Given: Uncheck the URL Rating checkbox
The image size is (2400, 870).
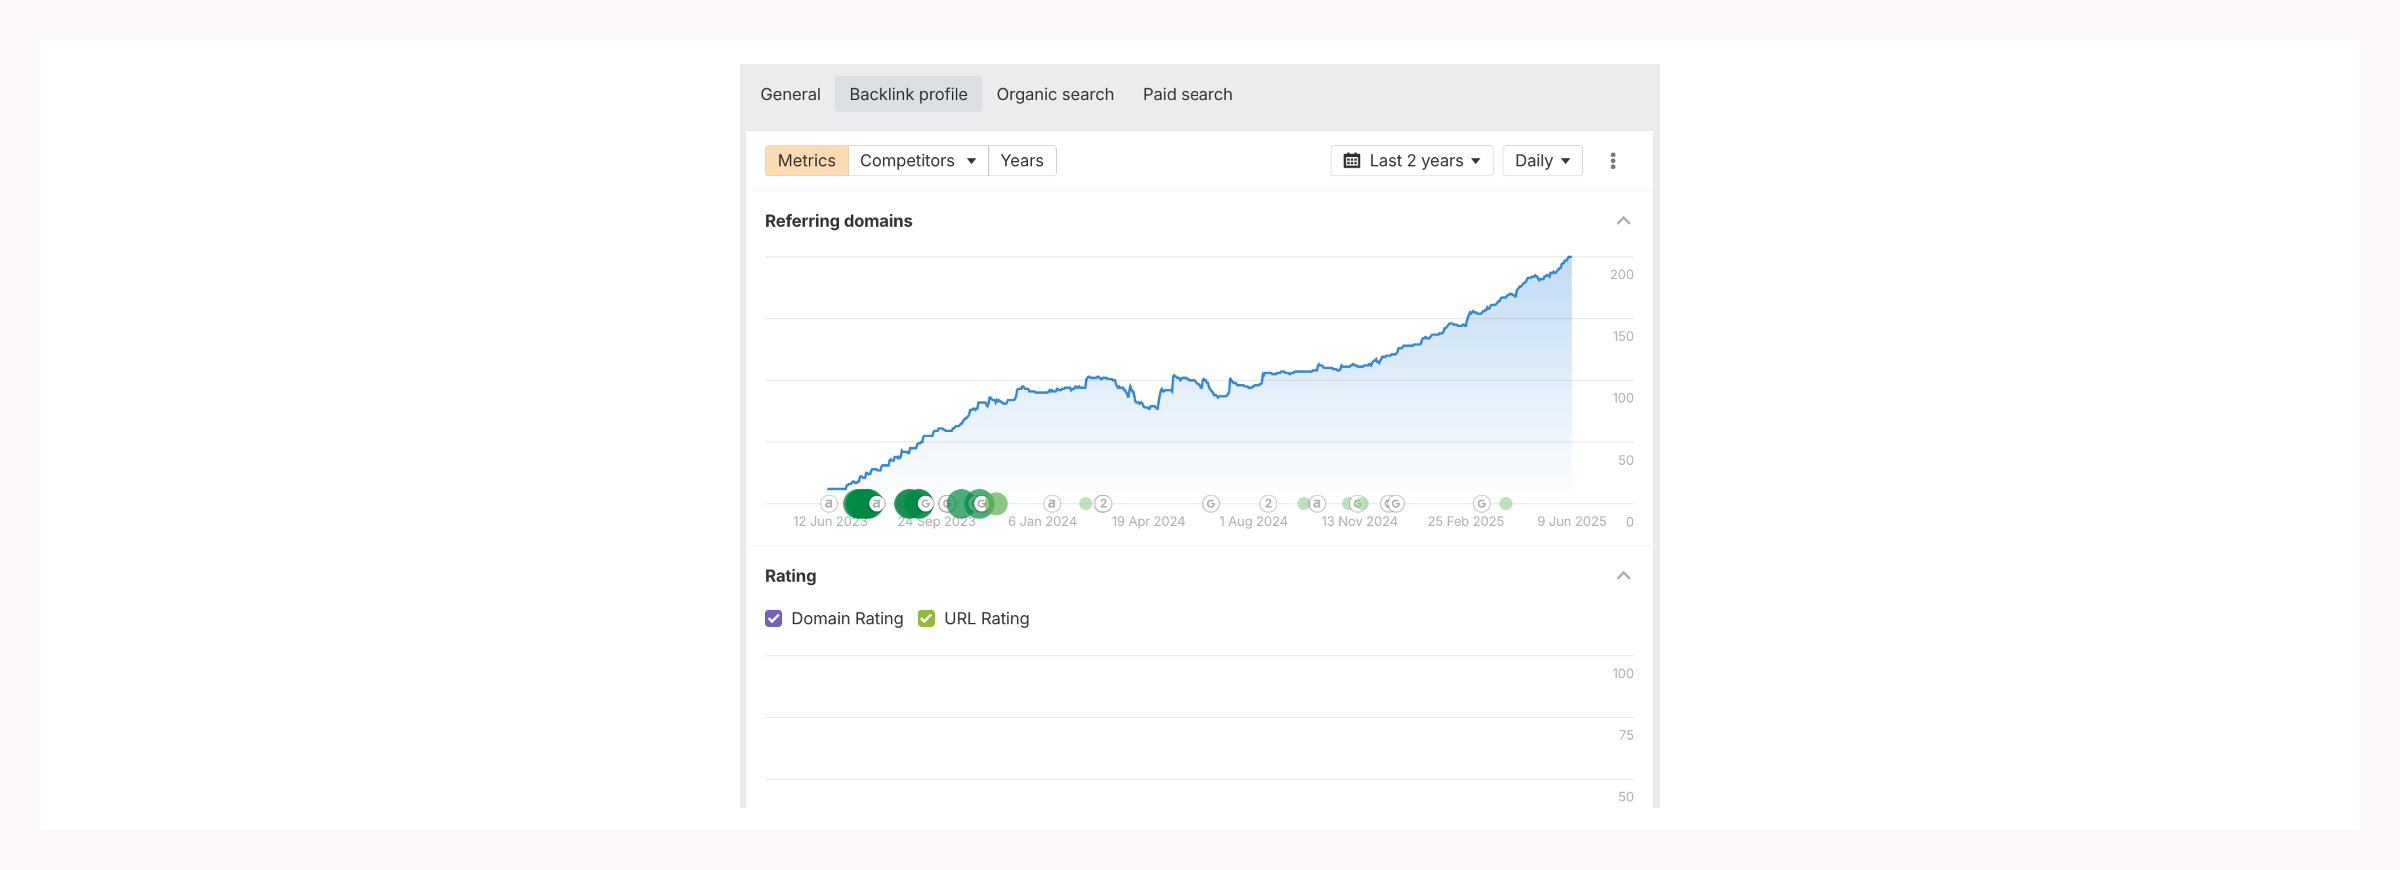Looking at the screenshot, I should coord(926,619).
